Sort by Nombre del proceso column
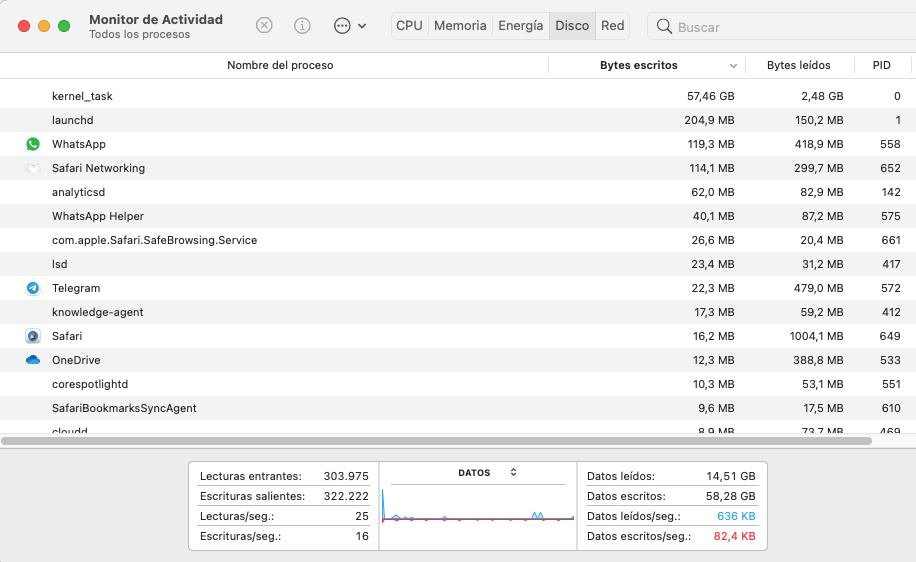 point(280,65)
